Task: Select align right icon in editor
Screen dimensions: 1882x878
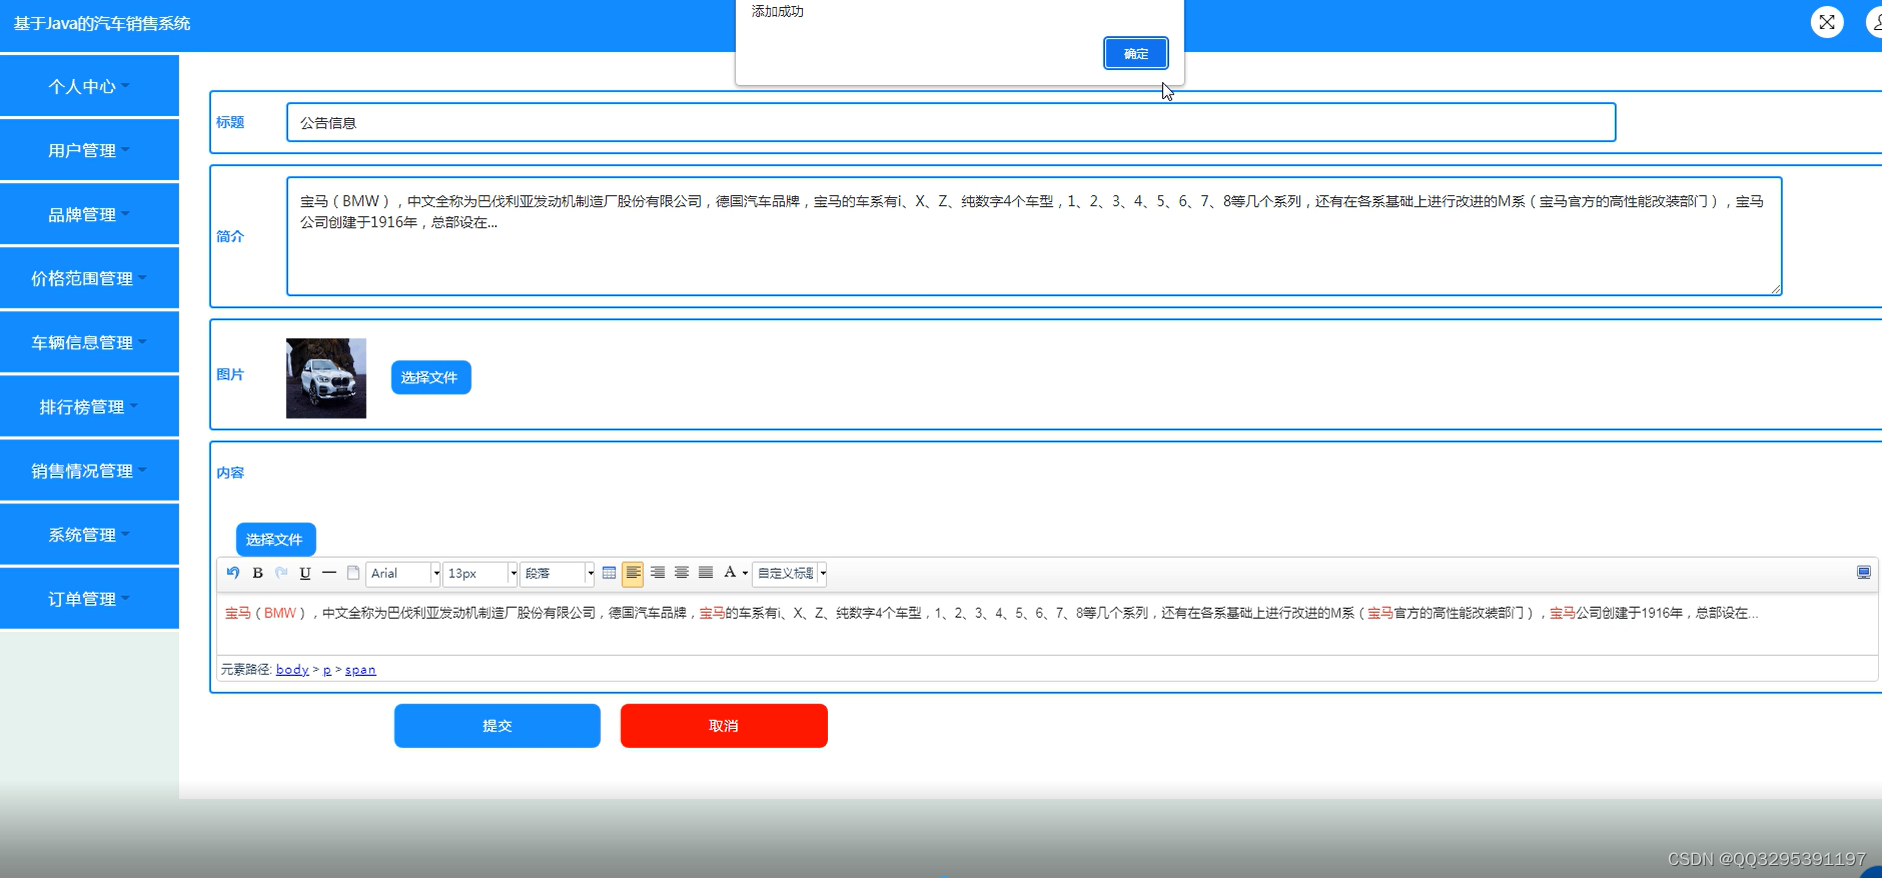Action: (657, 573)
